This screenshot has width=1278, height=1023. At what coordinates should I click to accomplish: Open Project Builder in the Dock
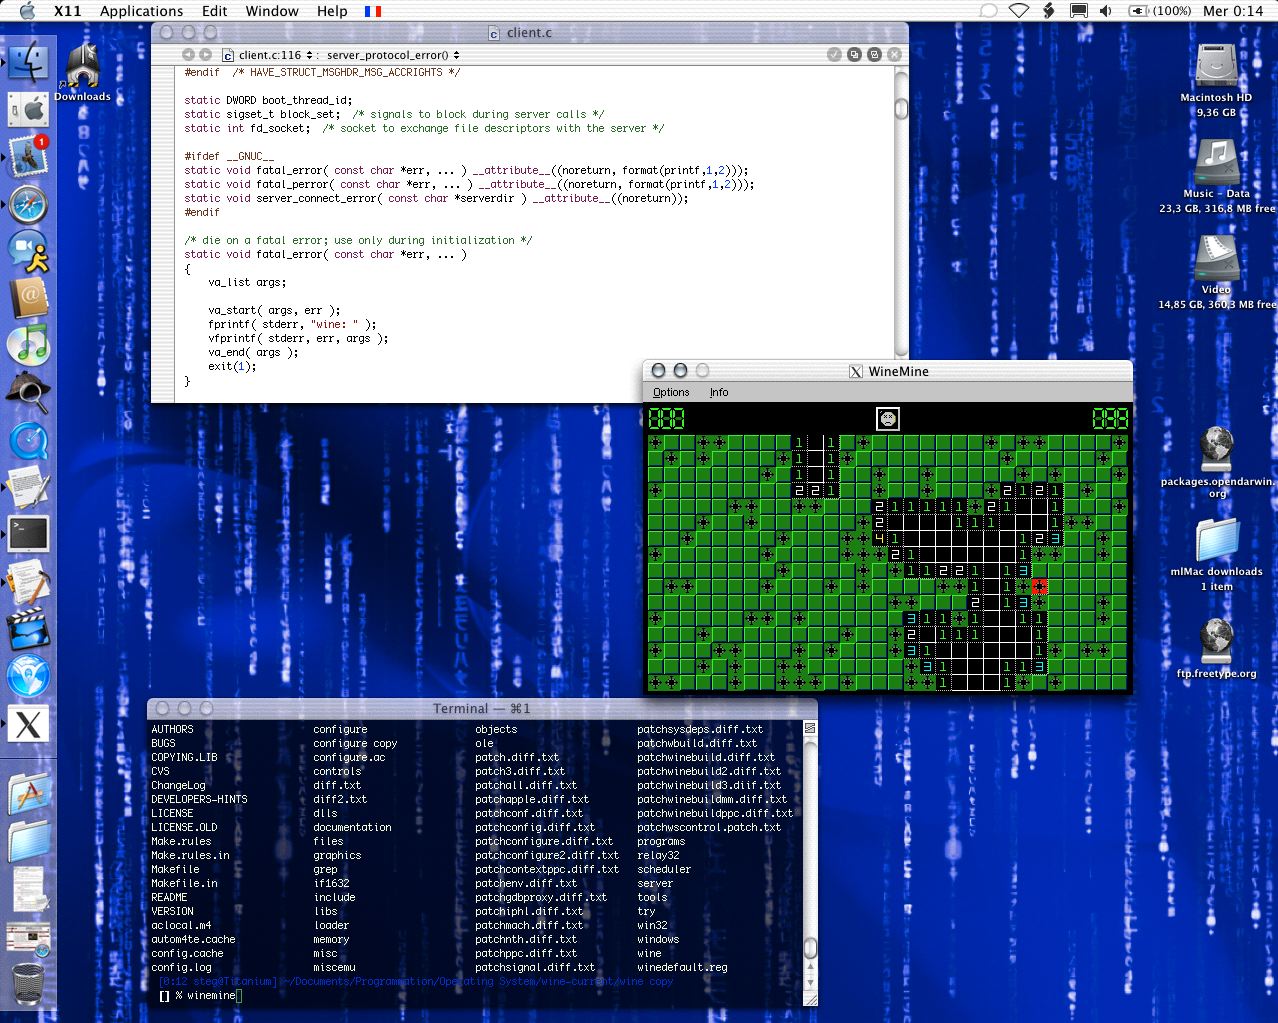[29, 582]
